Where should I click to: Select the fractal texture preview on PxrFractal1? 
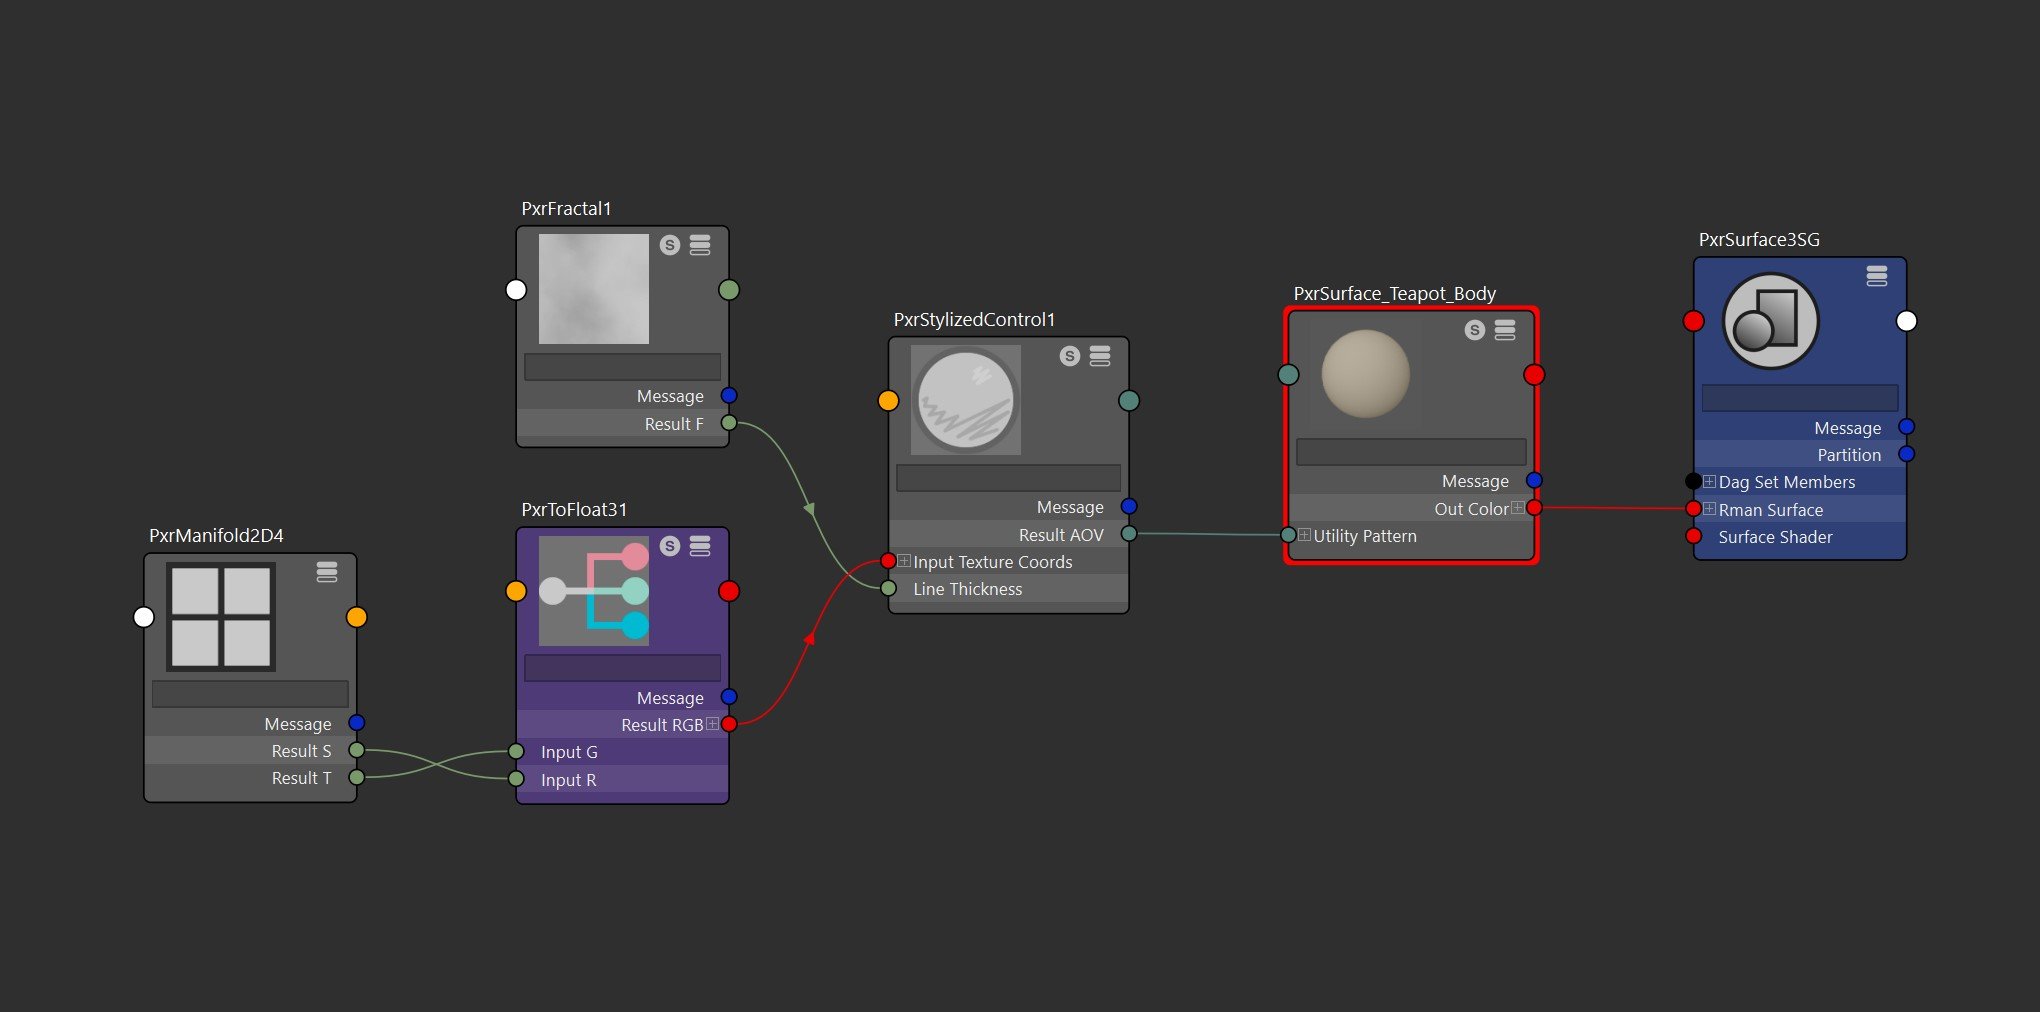point(592,290)
